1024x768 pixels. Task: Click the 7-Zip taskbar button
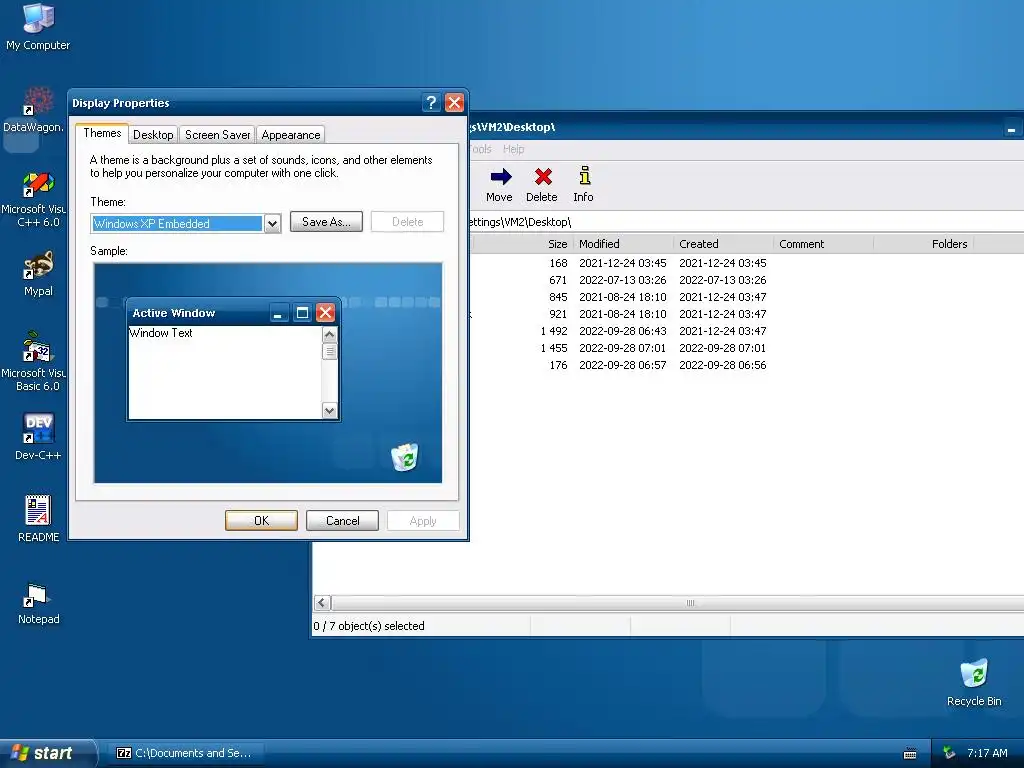coord(185,753)
